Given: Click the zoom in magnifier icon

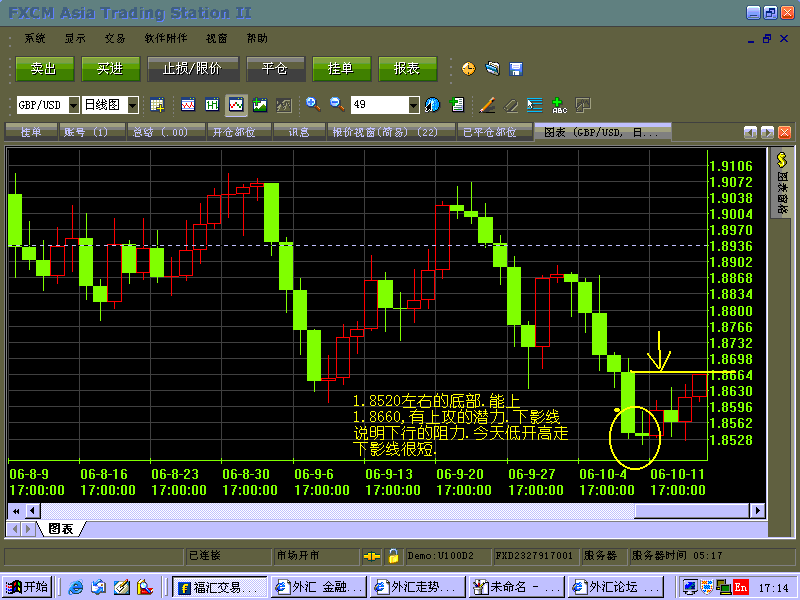Looking at the screenshot, I should [313, 104].
